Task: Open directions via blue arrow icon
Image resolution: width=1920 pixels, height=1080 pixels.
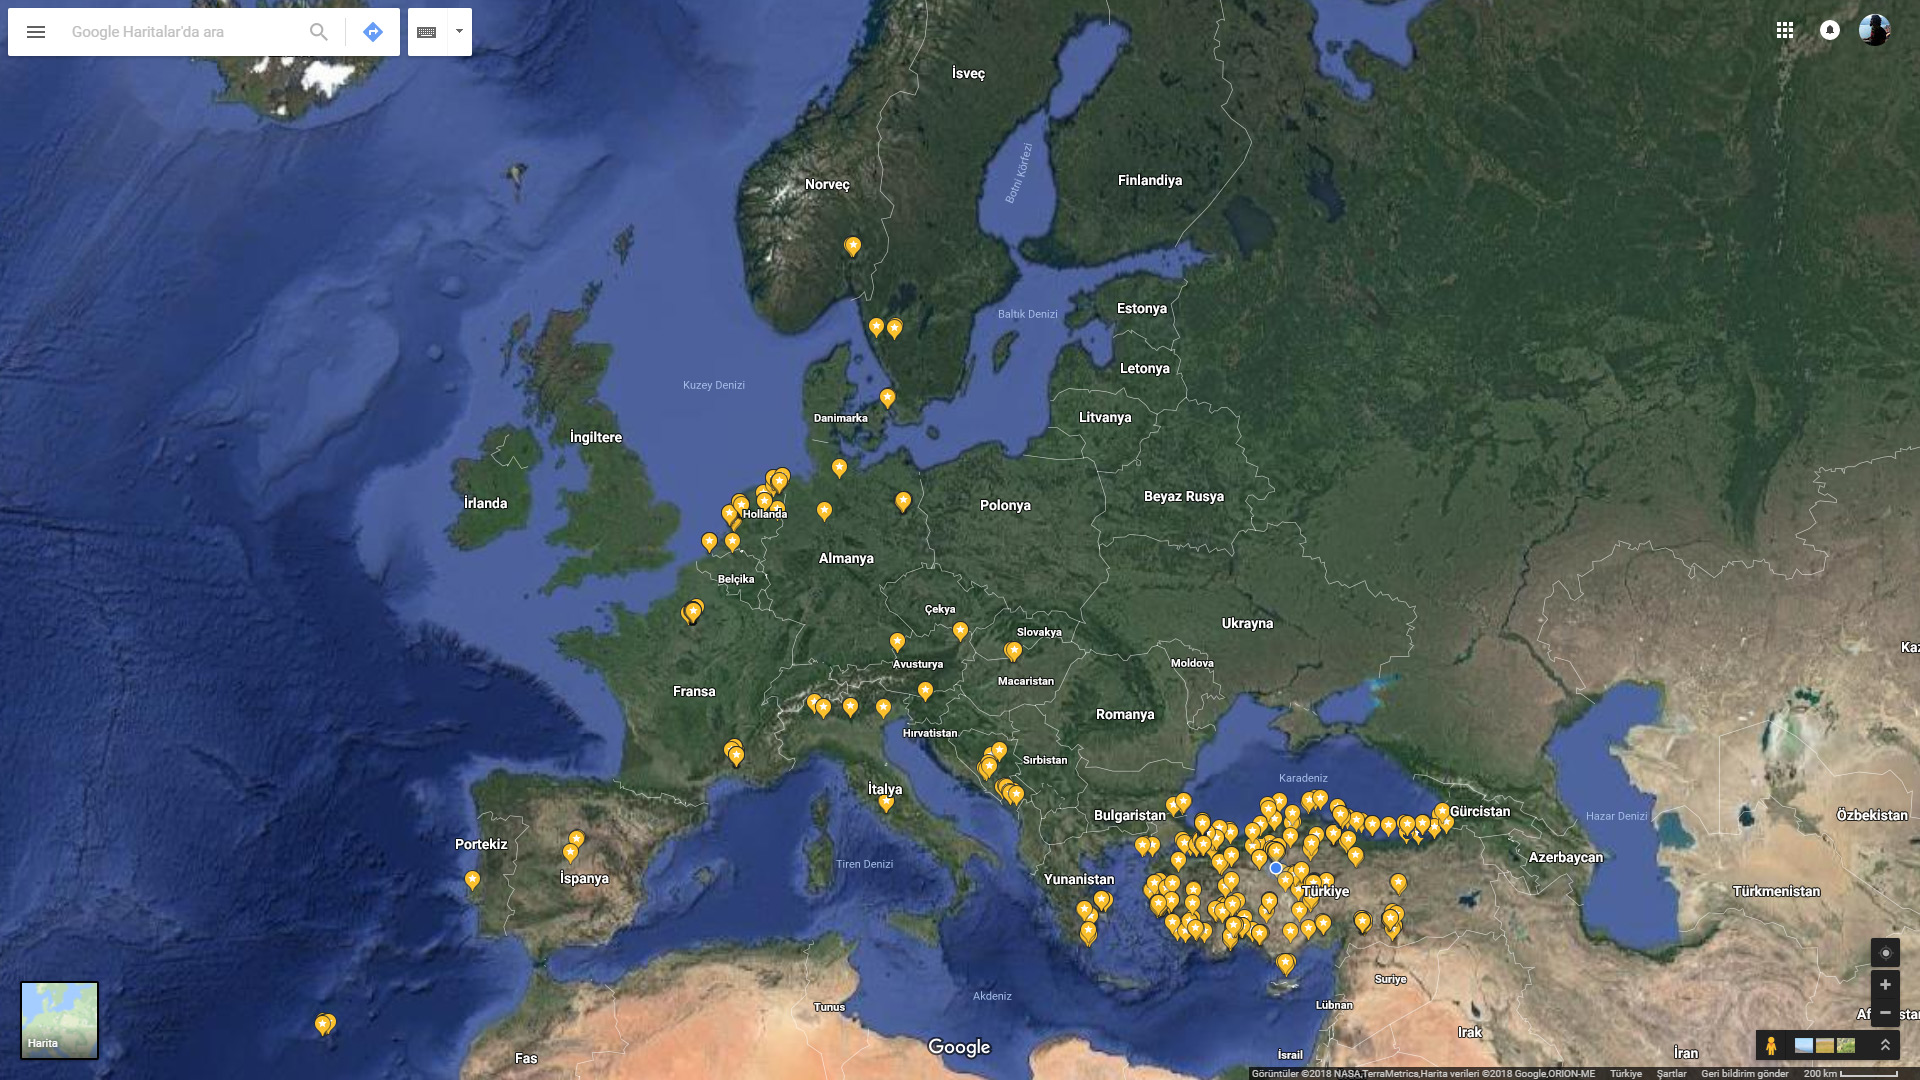Action: (x=373, y=32)
